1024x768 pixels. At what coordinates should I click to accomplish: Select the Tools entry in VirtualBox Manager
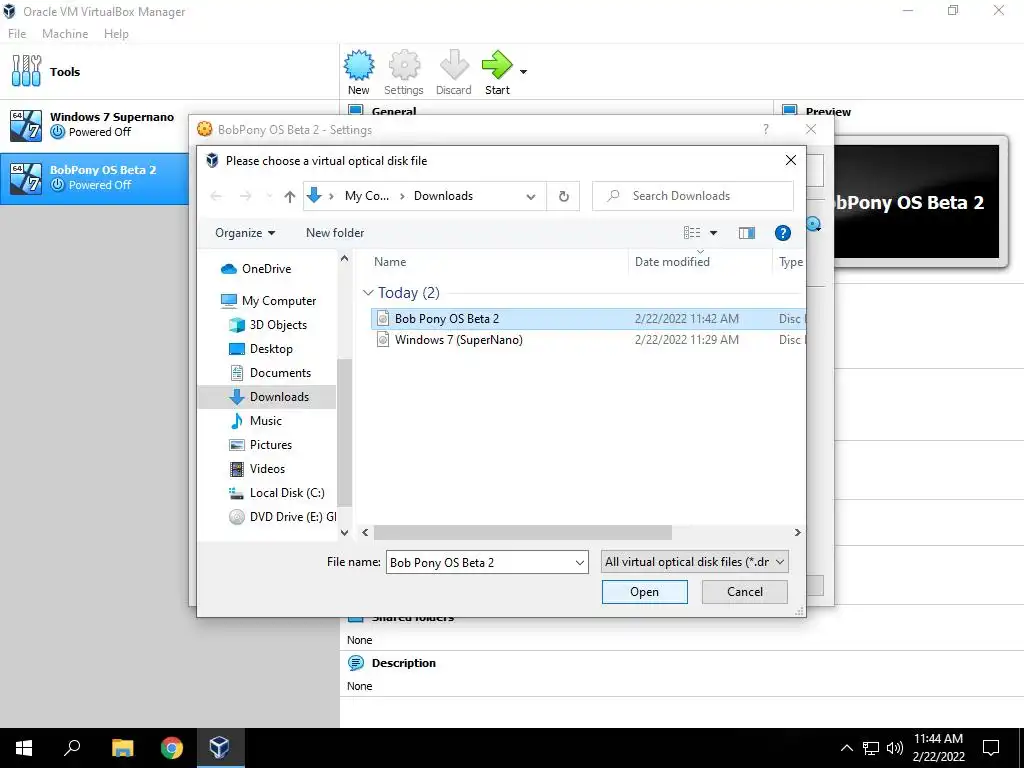169,72
